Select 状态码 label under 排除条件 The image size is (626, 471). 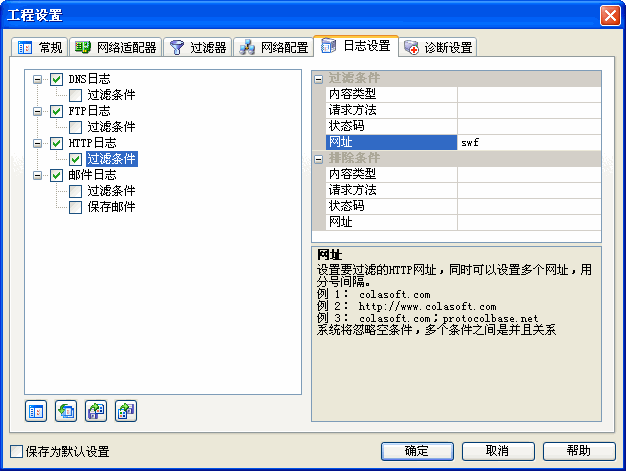tap(346, 206)
